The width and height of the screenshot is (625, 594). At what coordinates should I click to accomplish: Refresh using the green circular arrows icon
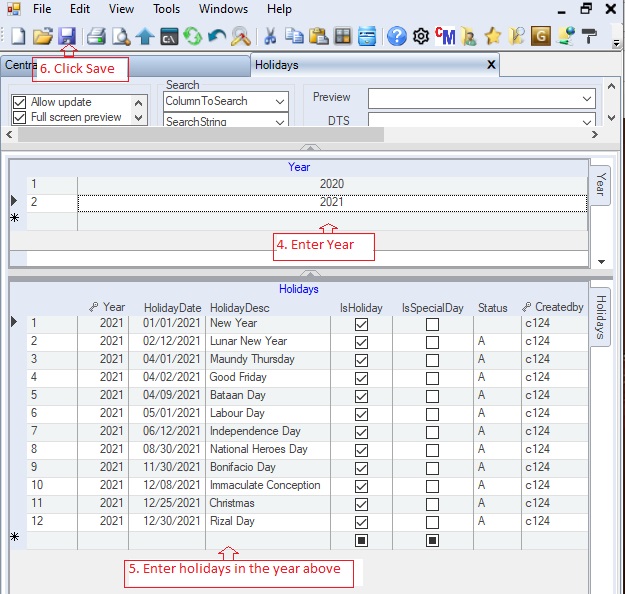pos(193,36)
